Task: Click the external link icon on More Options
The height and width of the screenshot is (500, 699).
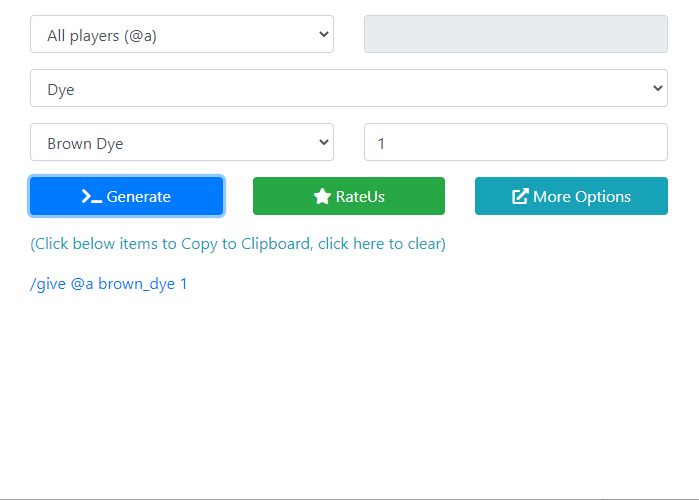Action: [520, 197]
